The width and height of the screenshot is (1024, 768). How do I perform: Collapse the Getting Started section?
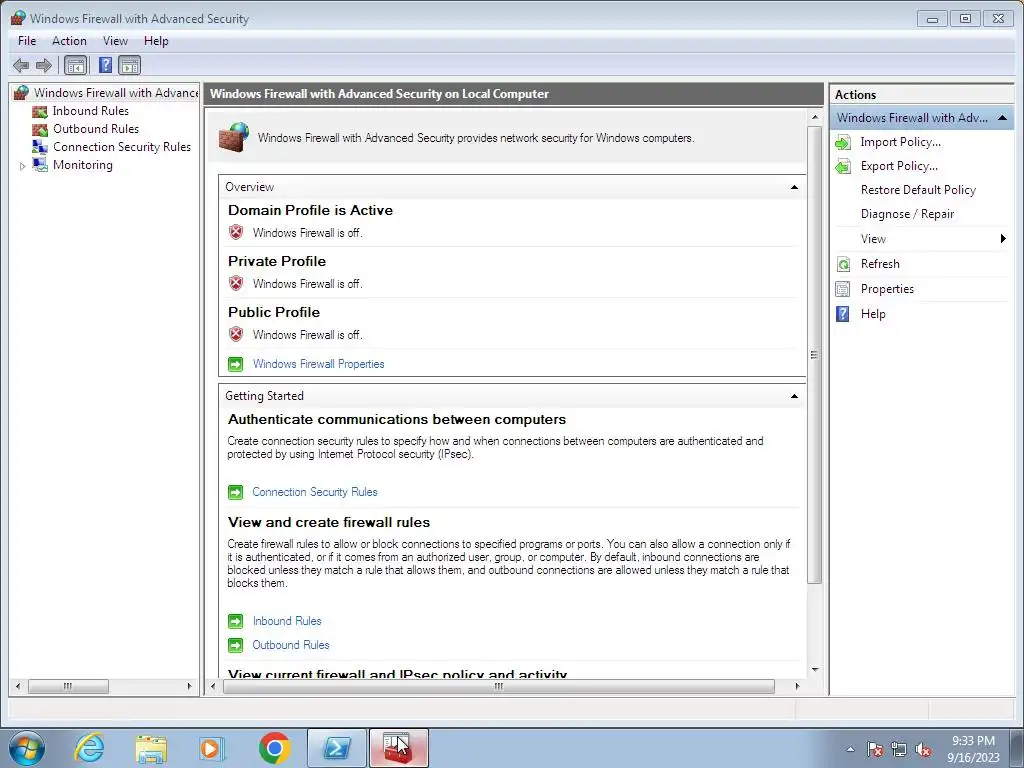click(794, 396)
